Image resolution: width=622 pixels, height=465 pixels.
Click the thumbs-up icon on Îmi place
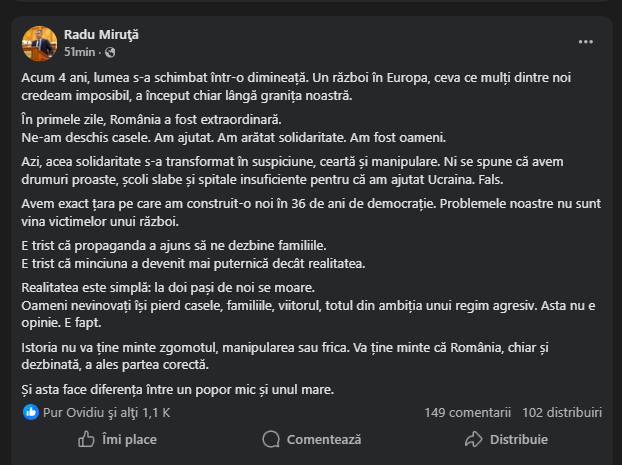(86, 439)
